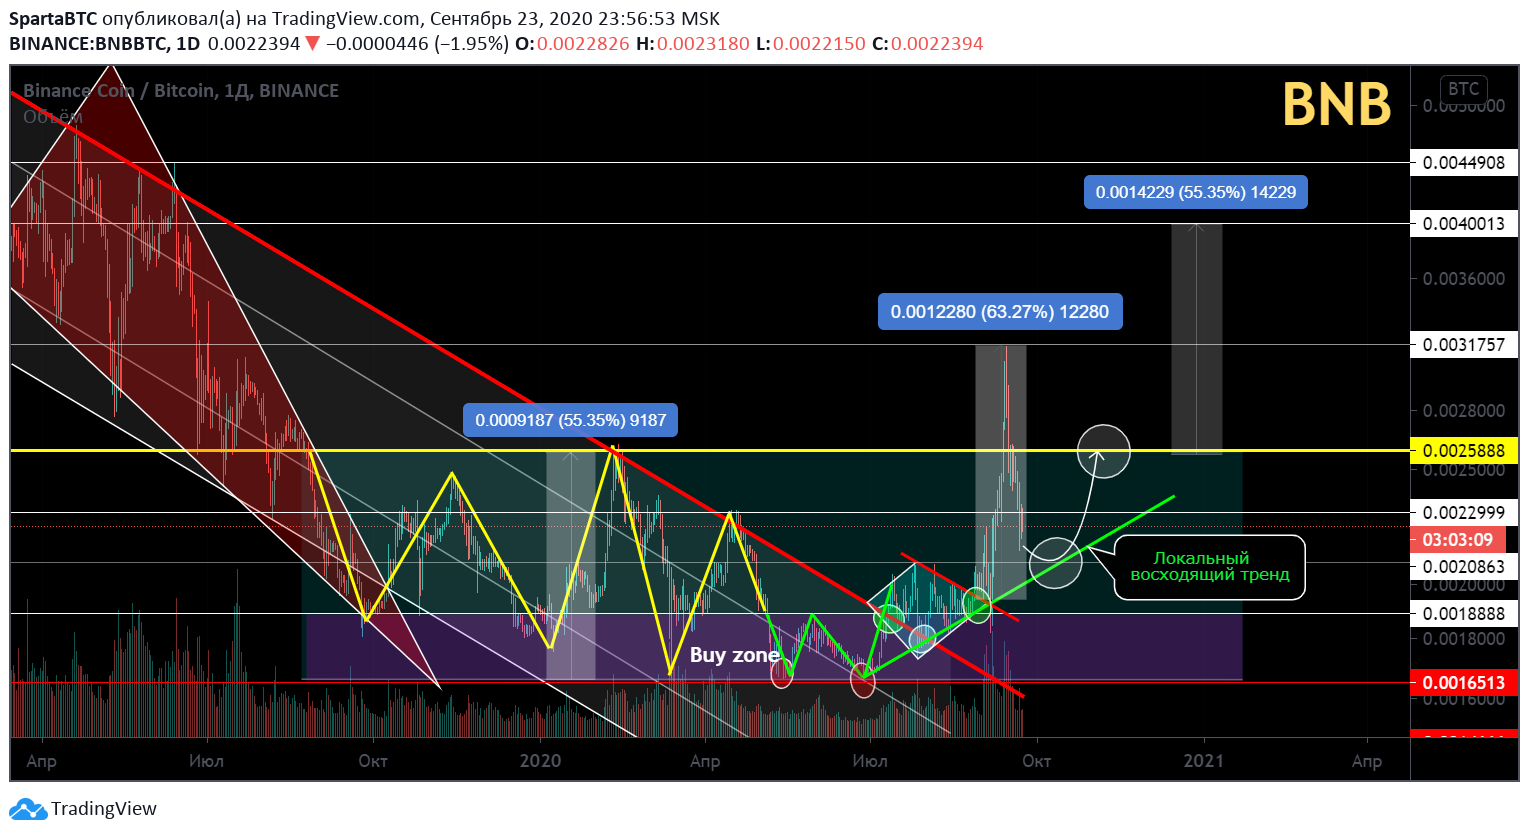Click the Окт label left of 2021 on time axis
Screen dimensions: 1529x836
pyautogui.click(x=1036, y=761)
